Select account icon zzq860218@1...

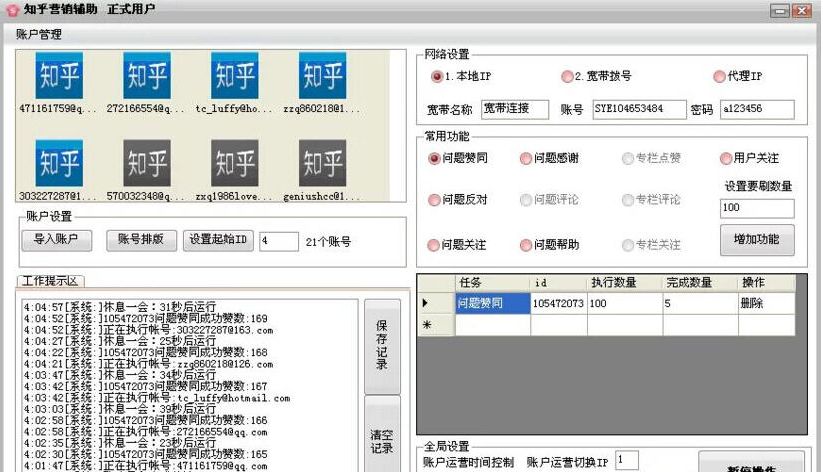322,76
